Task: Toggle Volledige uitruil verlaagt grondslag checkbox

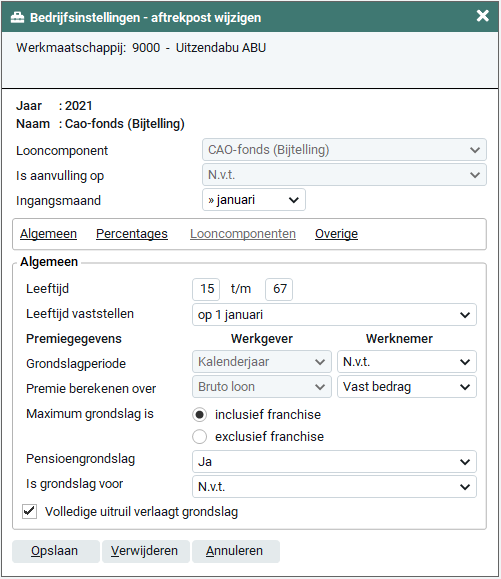Action: [x=29, y=511]
